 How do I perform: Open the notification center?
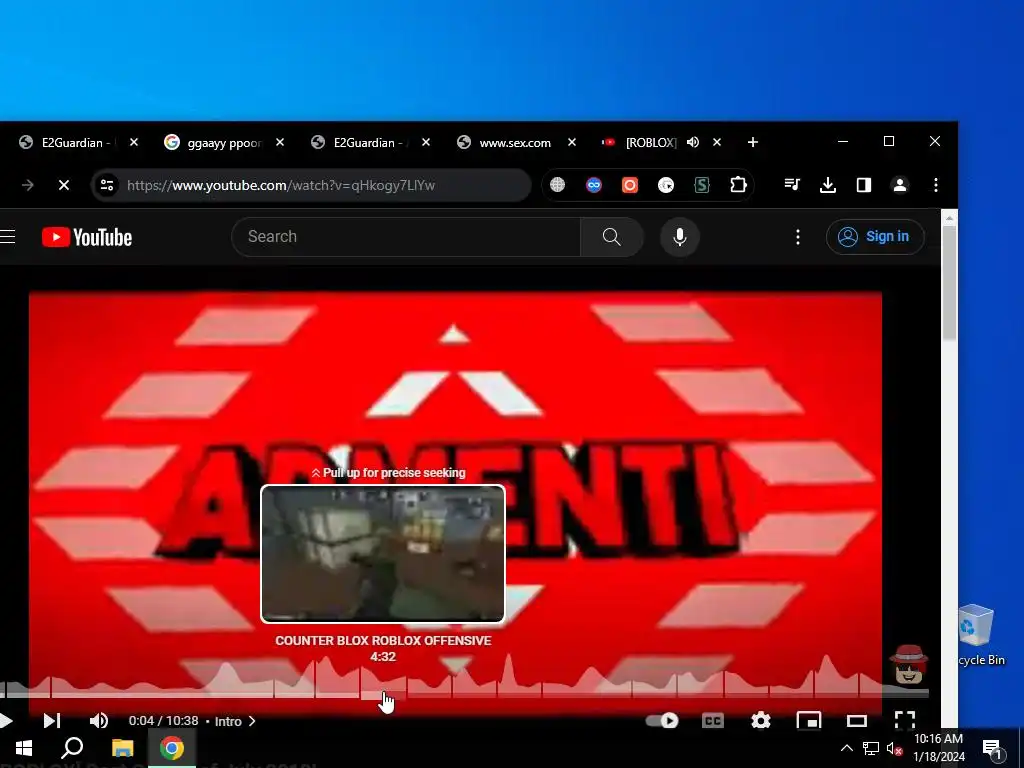992,749
